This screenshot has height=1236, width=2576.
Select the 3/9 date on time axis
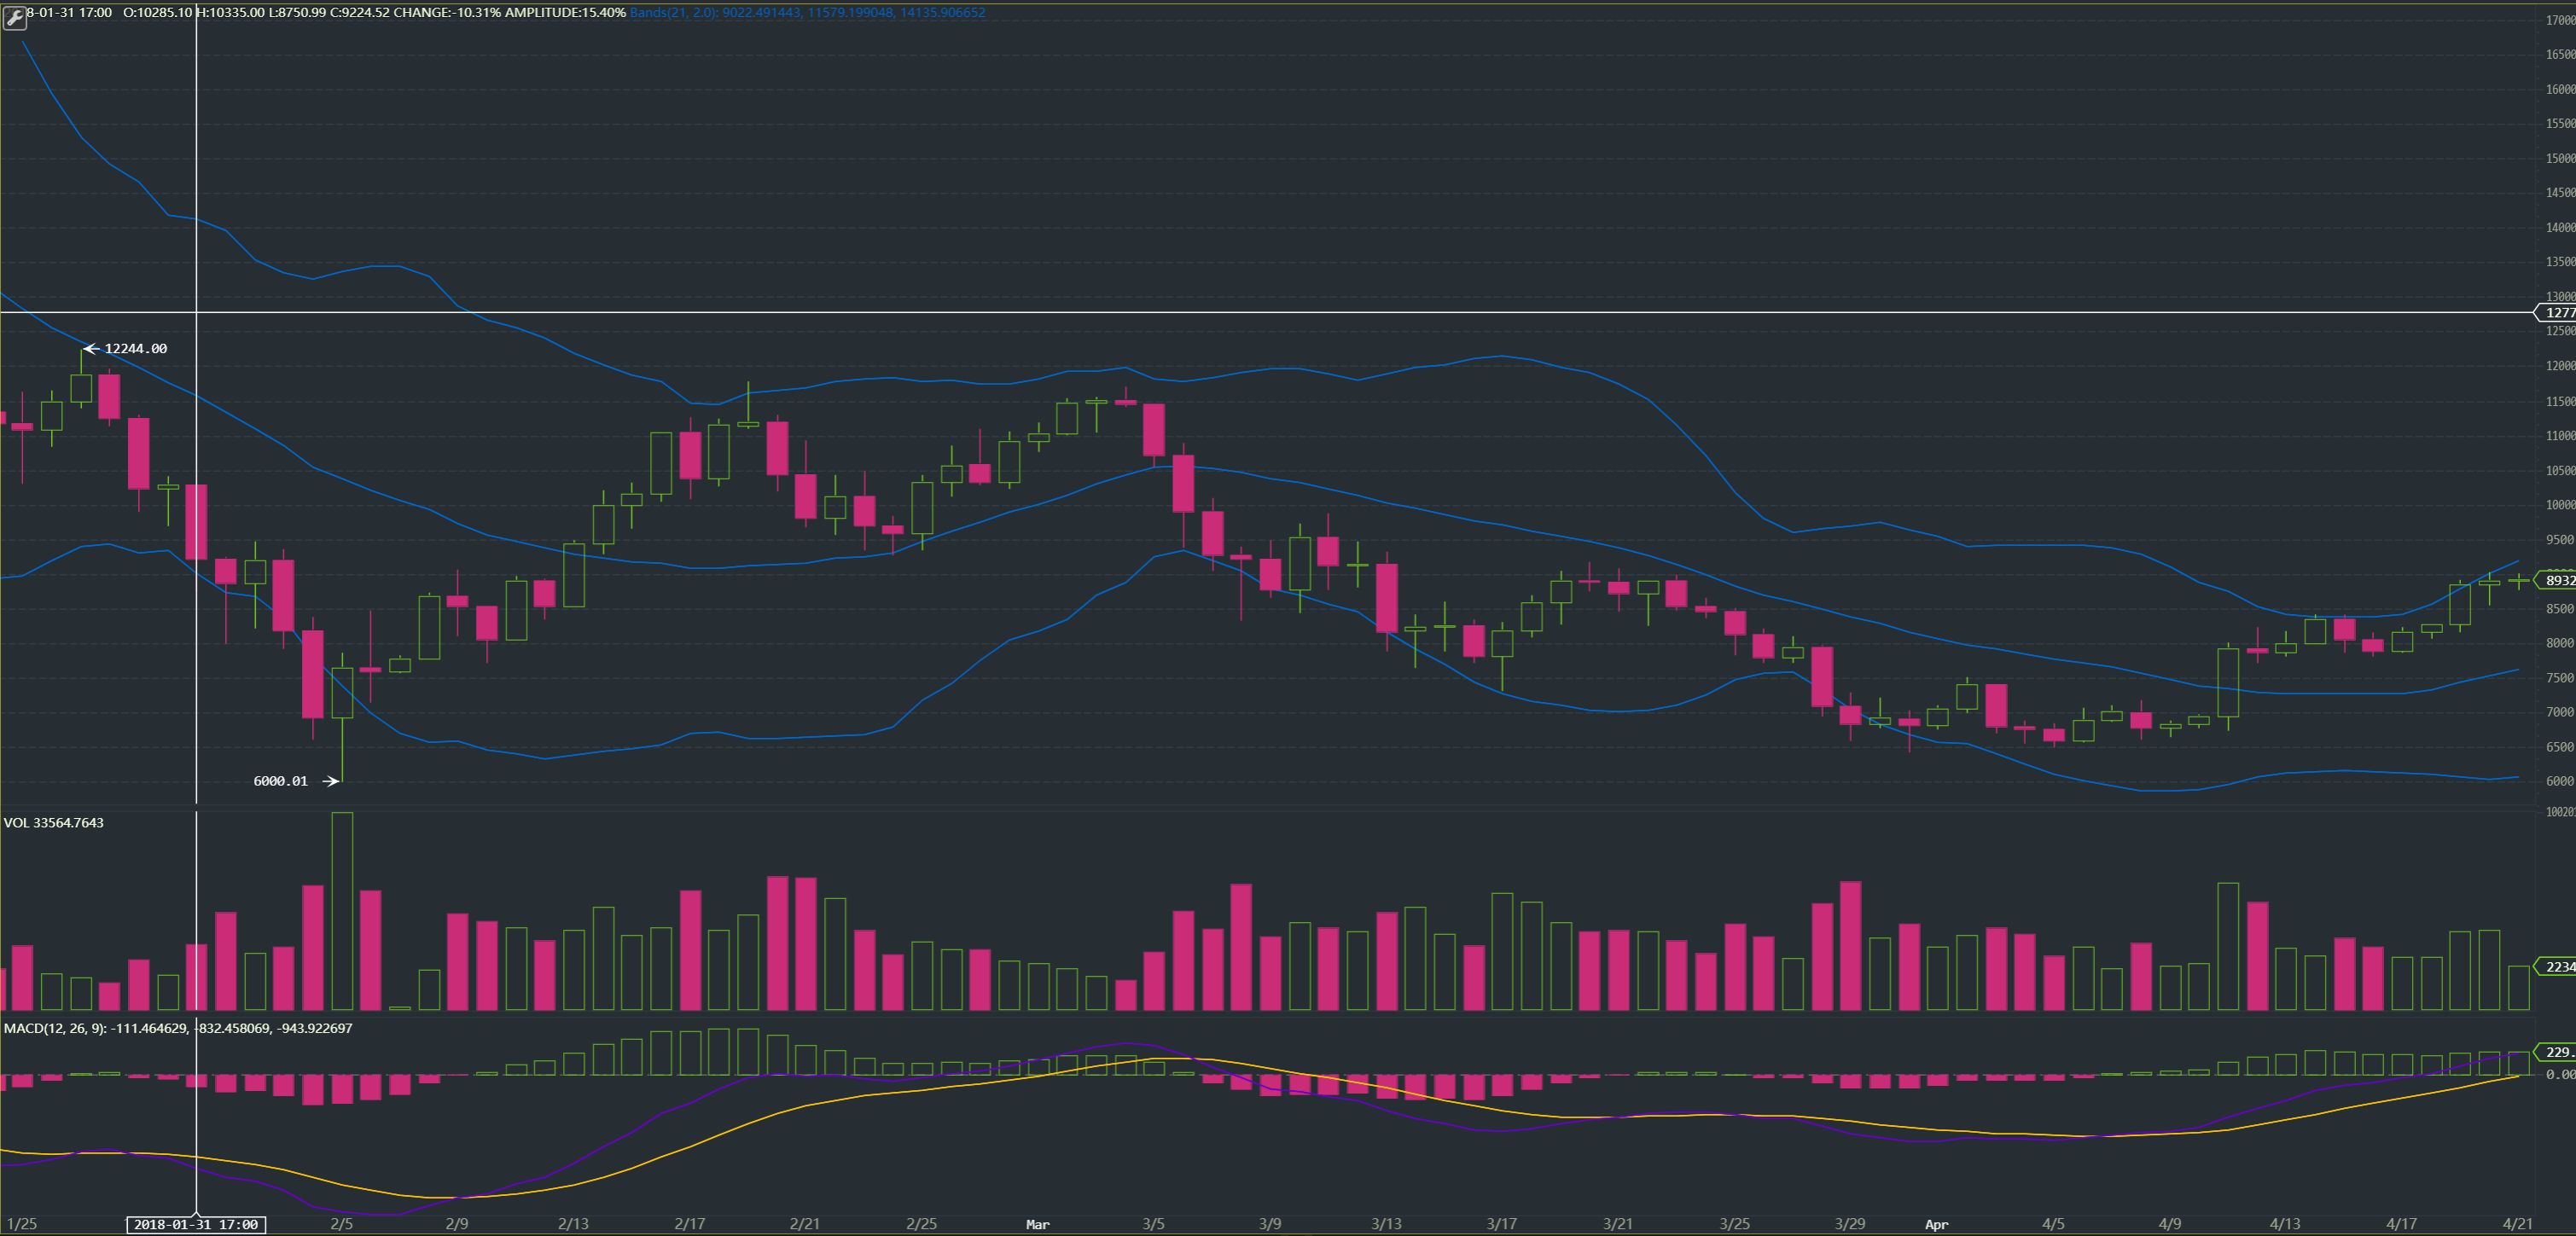(1270, 1224)
